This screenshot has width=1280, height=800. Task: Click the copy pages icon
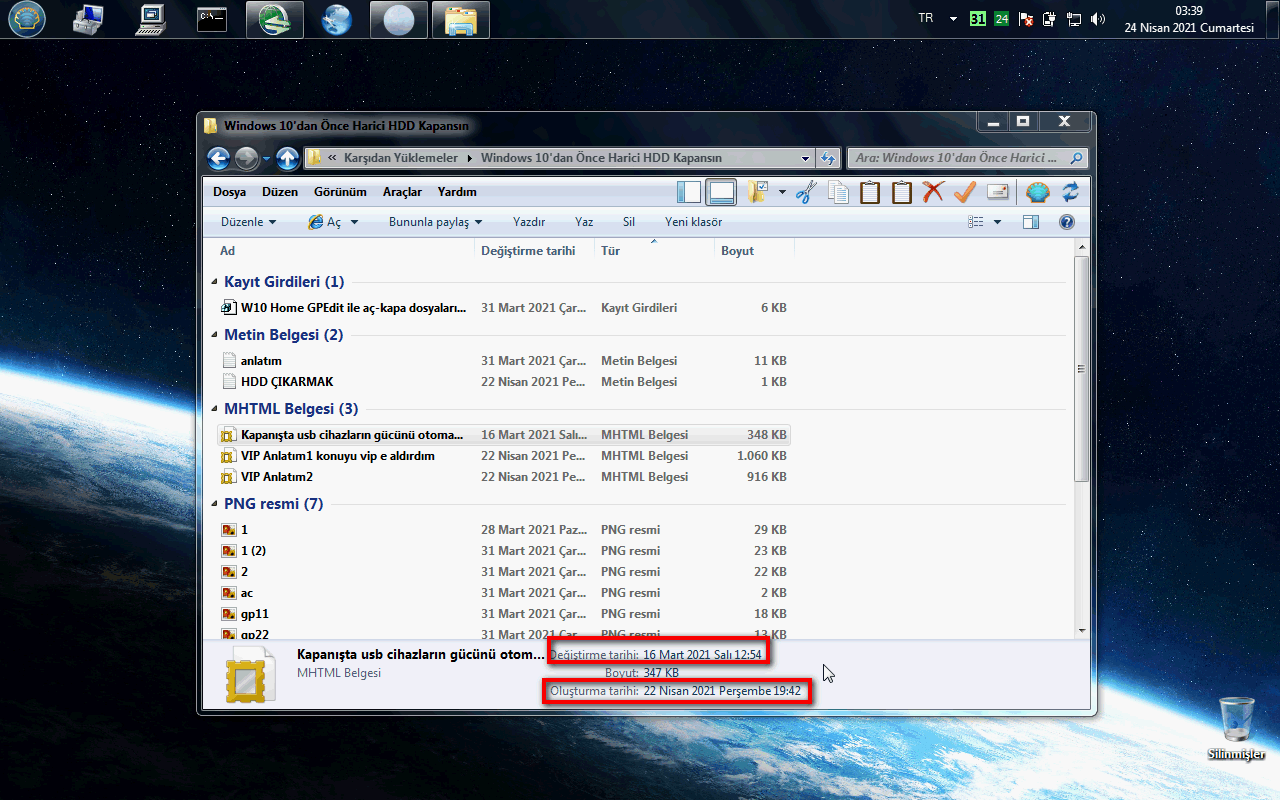coord(838,192)
